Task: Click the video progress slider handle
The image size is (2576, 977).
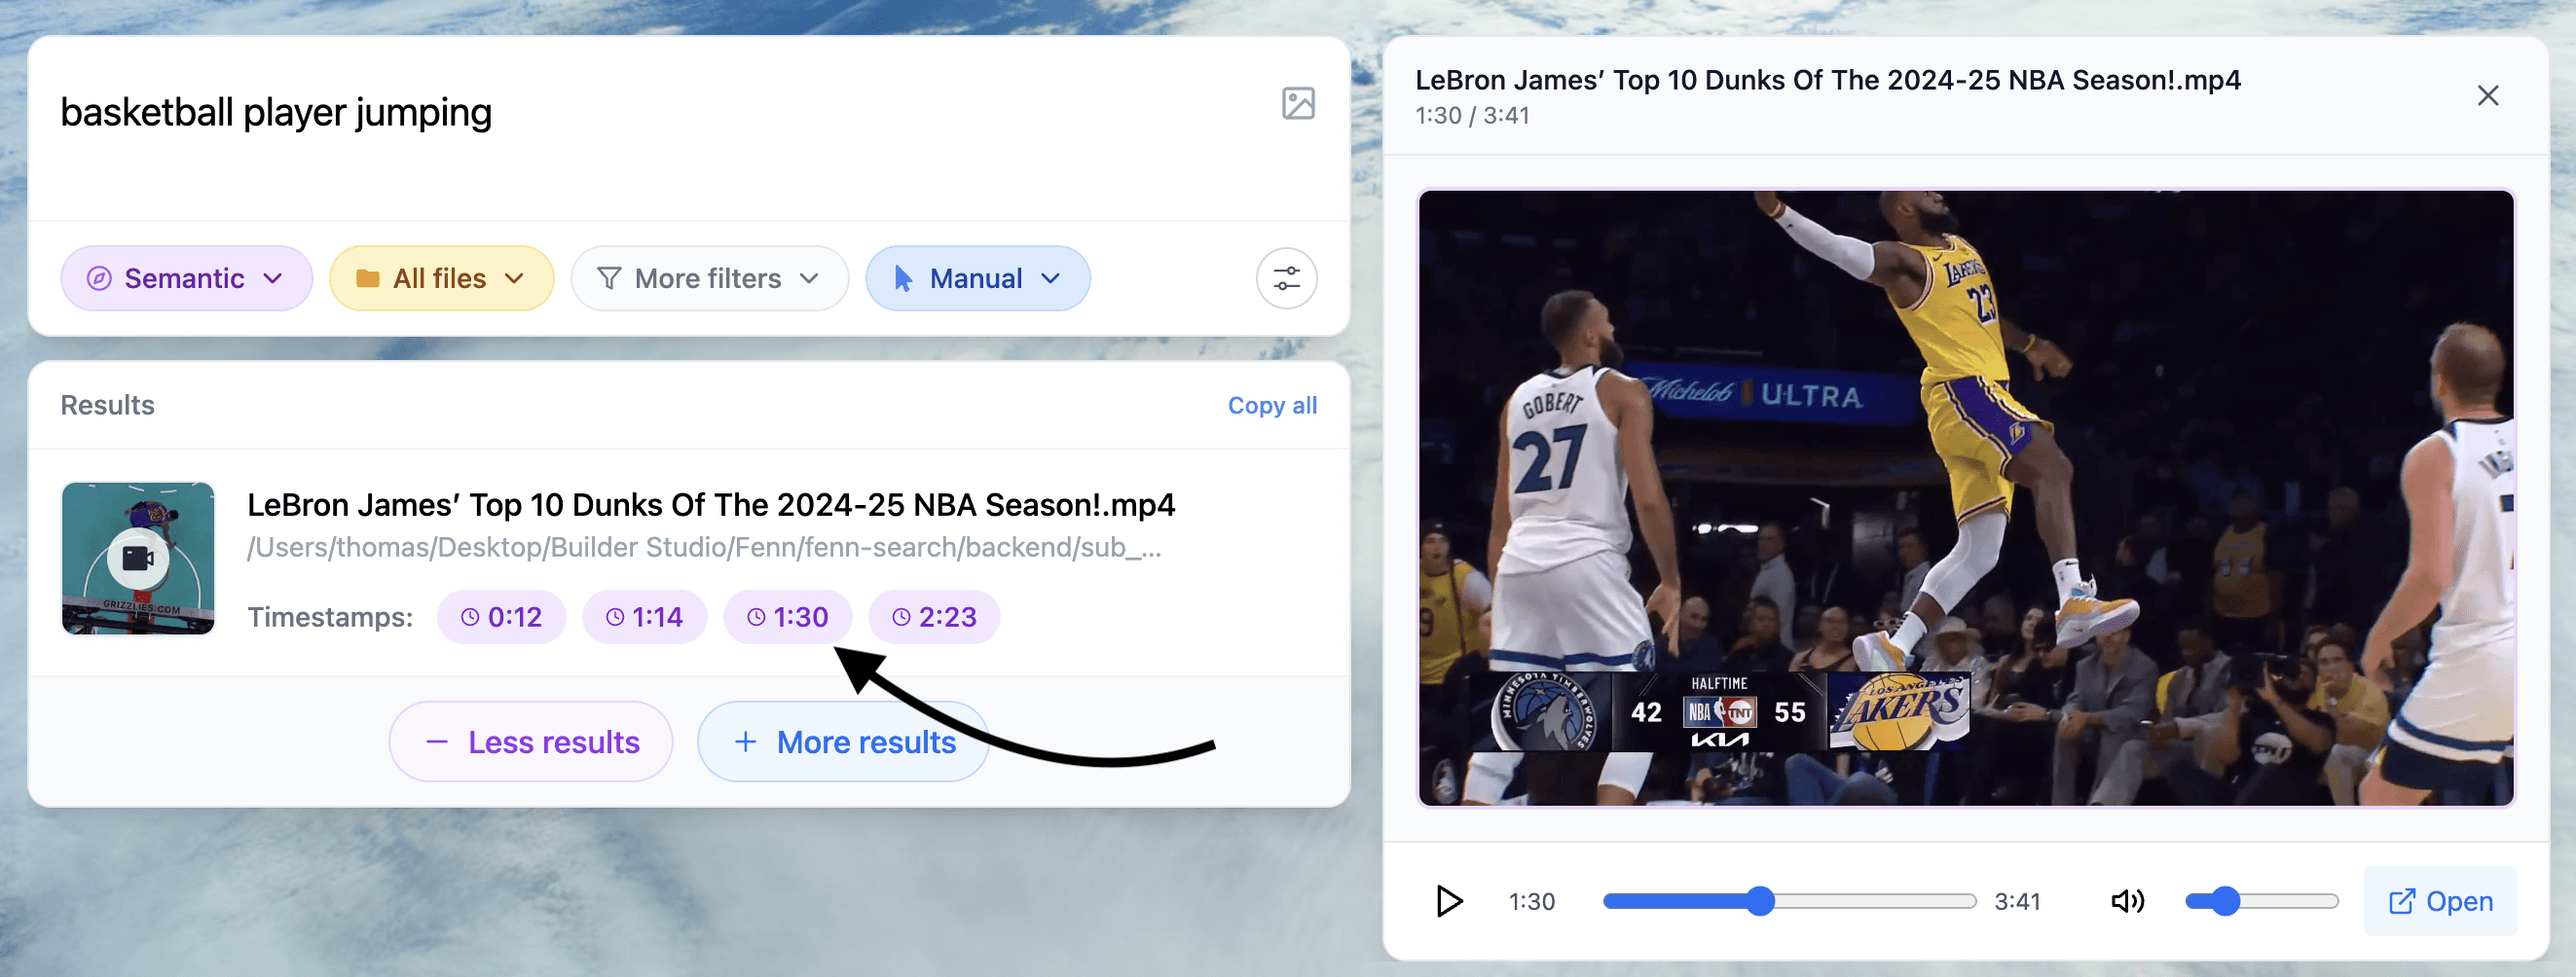Action: click(x=1760, y=901)
